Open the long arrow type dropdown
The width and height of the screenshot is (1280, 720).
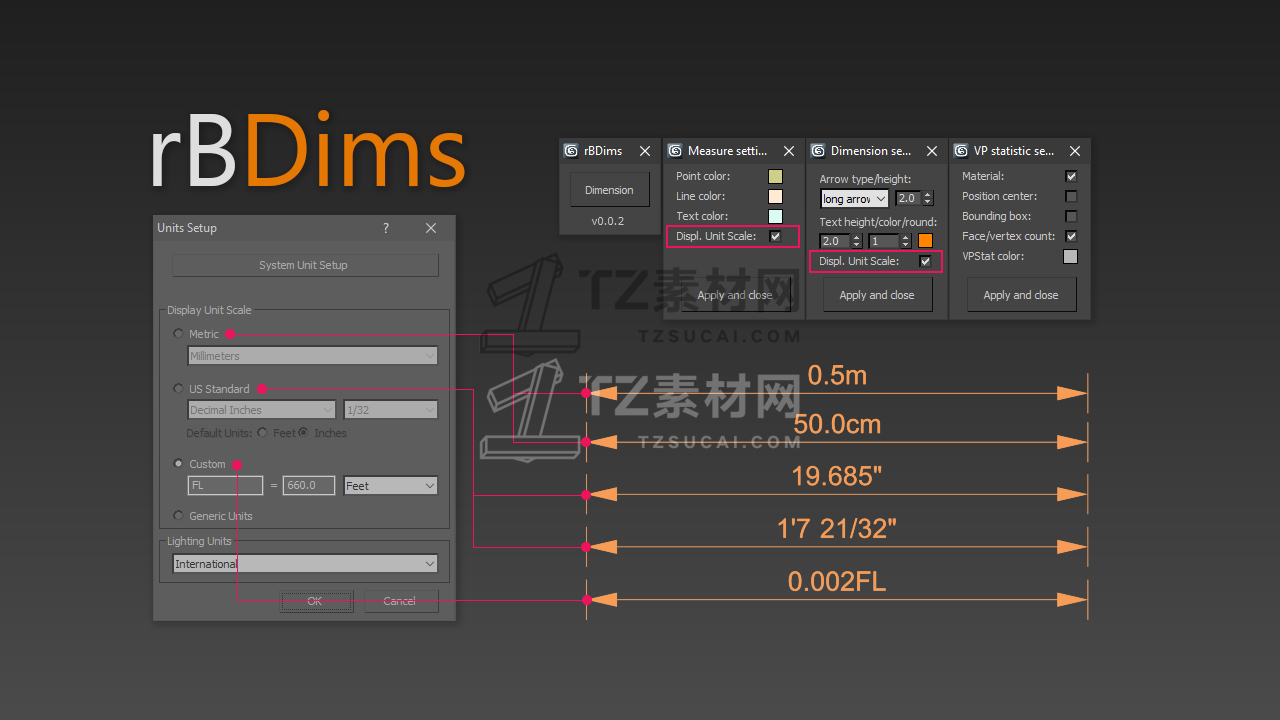pyautogui.click(x=854, y=199)
